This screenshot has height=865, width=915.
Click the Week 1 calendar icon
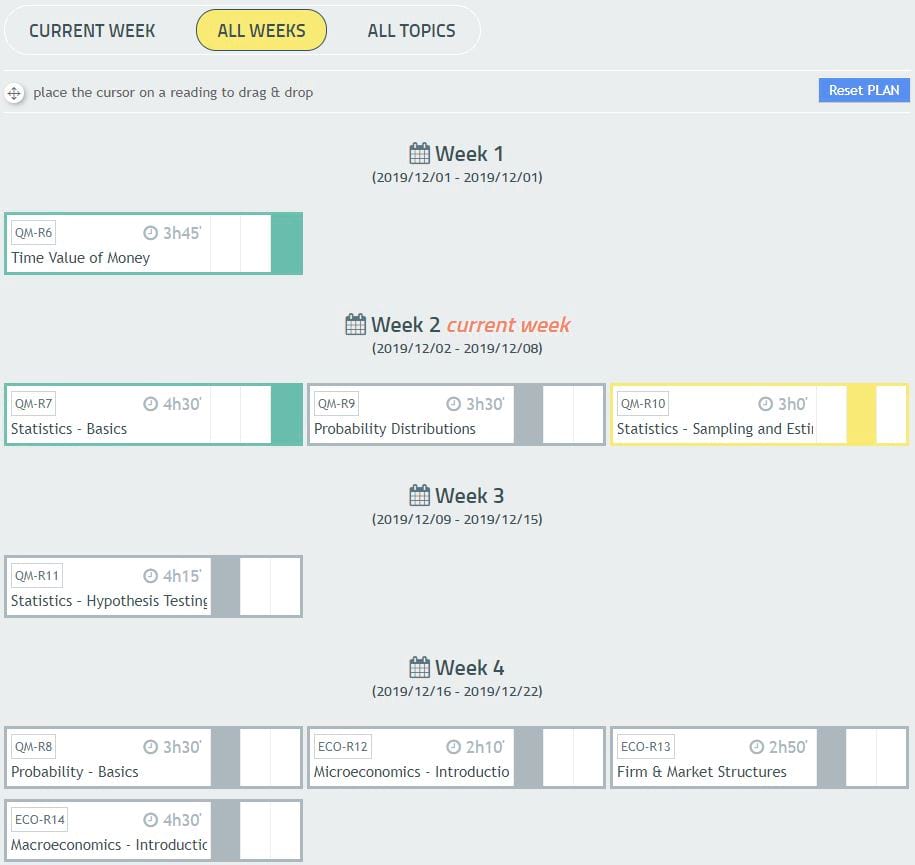[420, 154]
